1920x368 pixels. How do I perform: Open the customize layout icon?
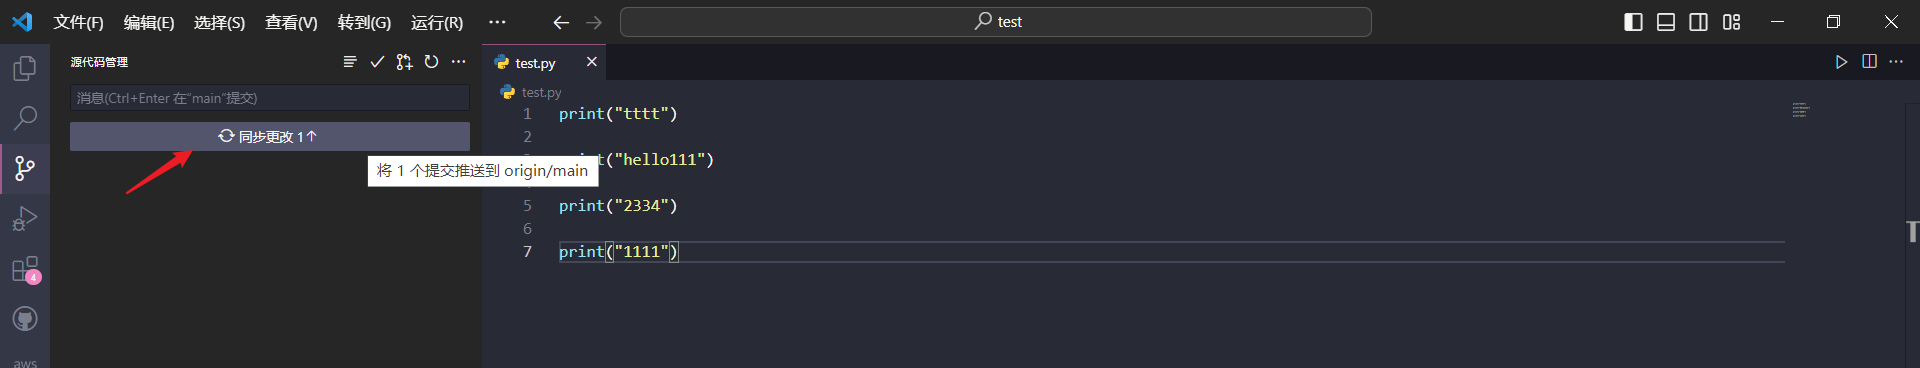pos(1731,22)
